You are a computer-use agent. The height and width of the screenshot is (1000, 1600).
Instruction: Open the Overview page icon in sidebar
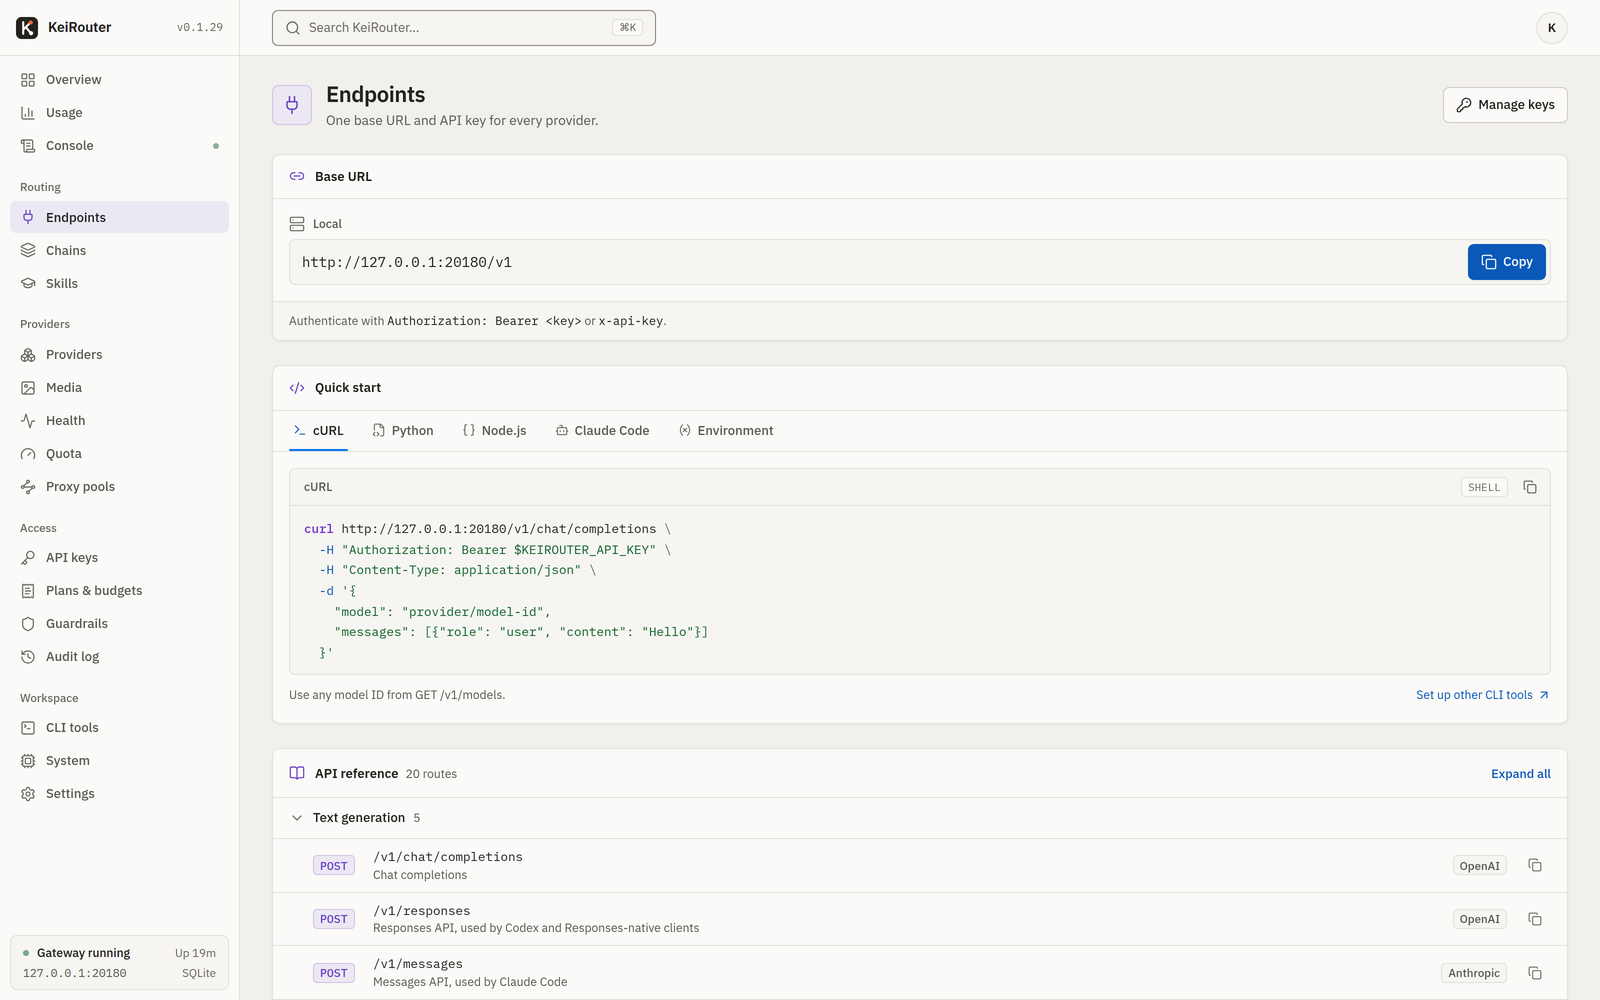tap(28, 80)
